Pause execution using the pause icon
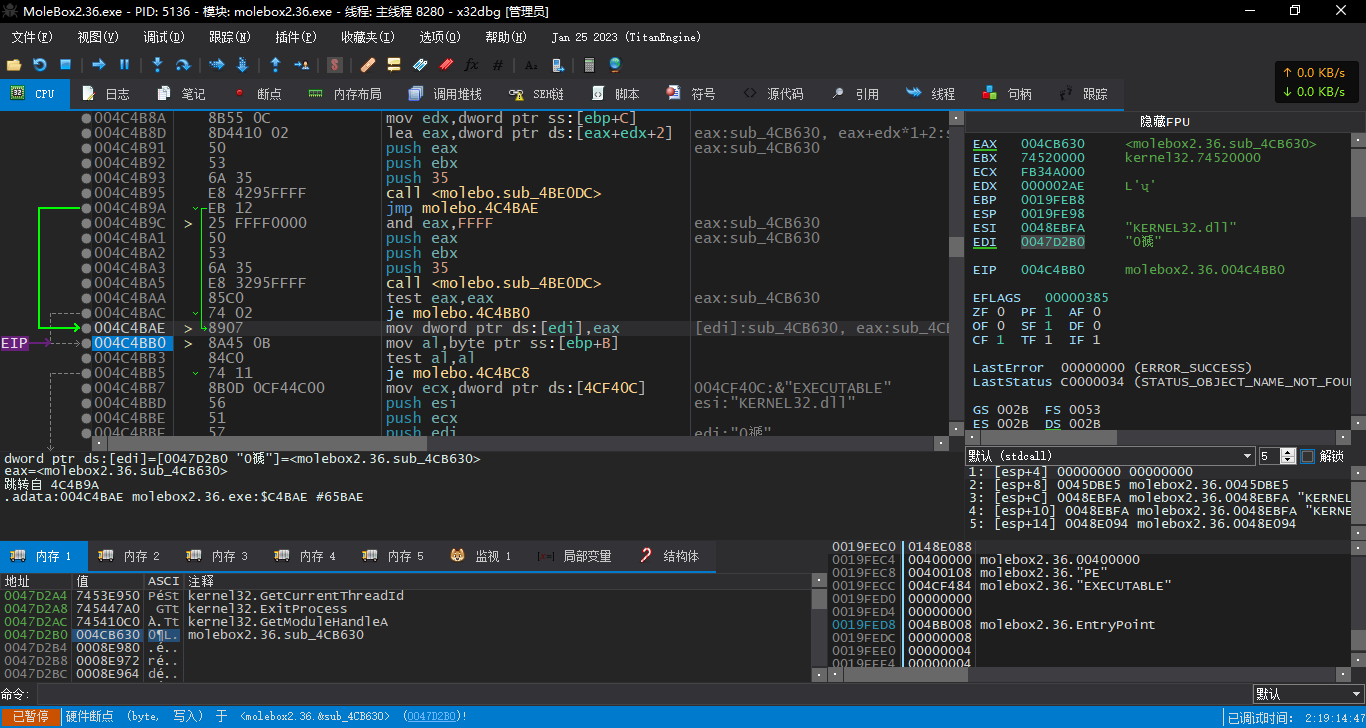Image resolution: width=1366 pixels, height=728 pixels. pyautogui.click(x=125, y=65)
